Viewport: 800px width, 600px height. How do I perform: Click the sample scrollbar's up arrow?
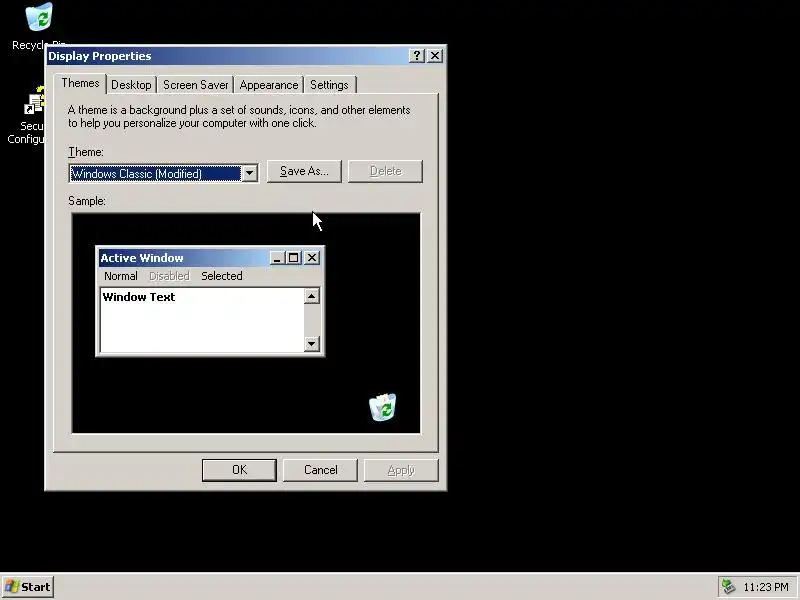click(311, 296)
